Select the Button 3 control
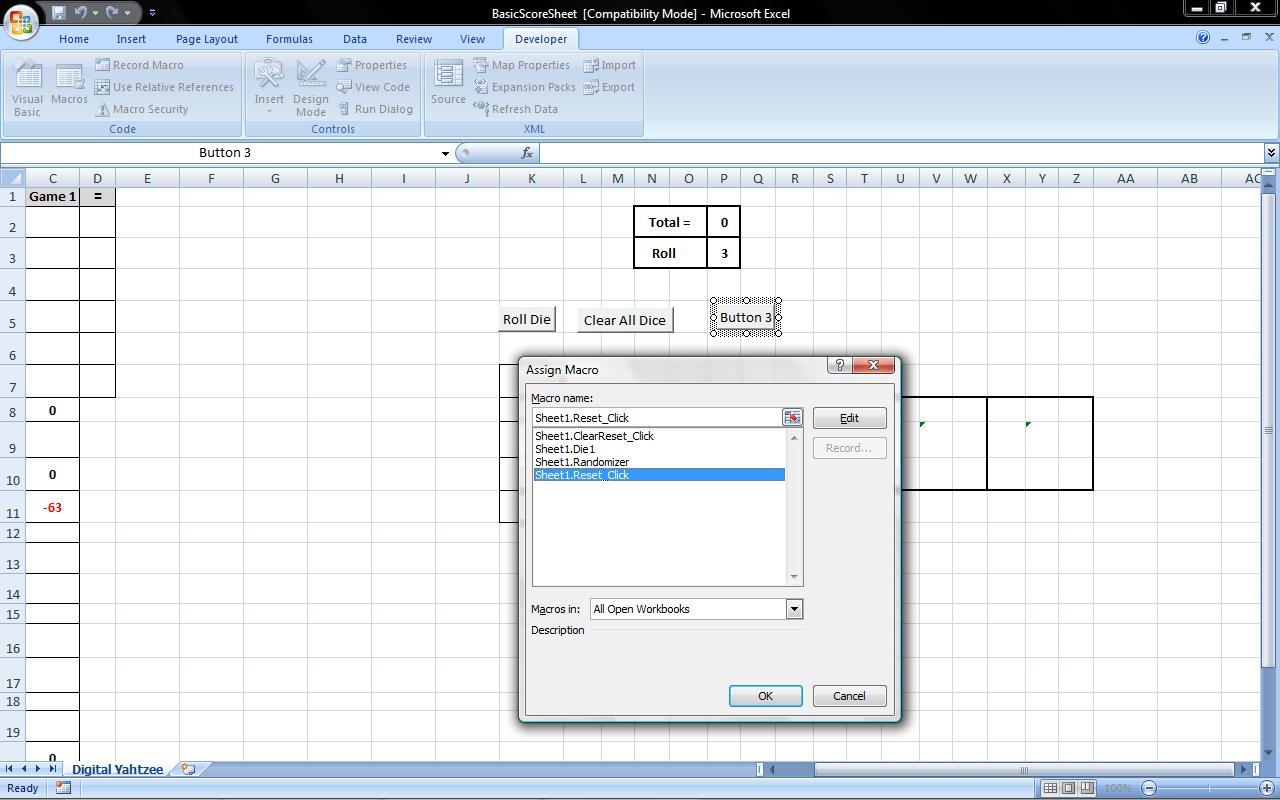Image resolution: width=1280 pixels, height=800 pixels. (x=746, y=317)
